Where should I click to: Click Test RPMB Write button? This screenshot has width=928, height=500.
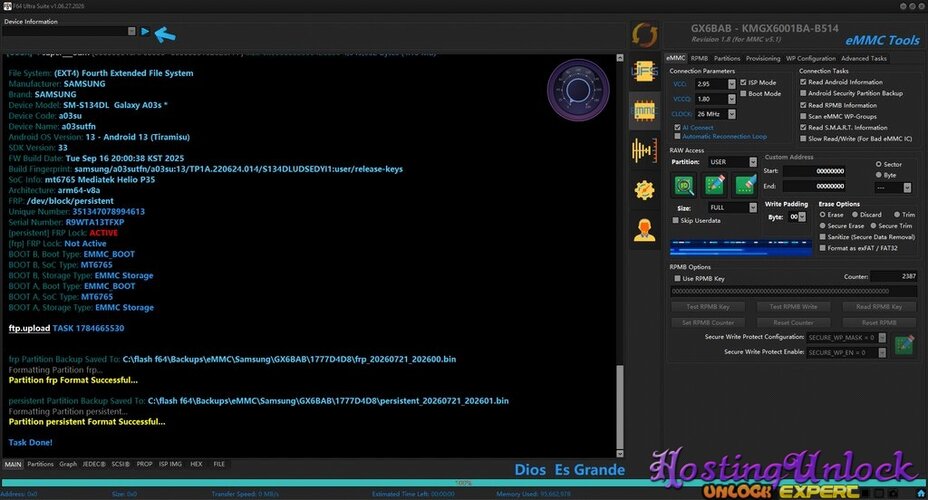pyautogui.click(x=793, y=307)
